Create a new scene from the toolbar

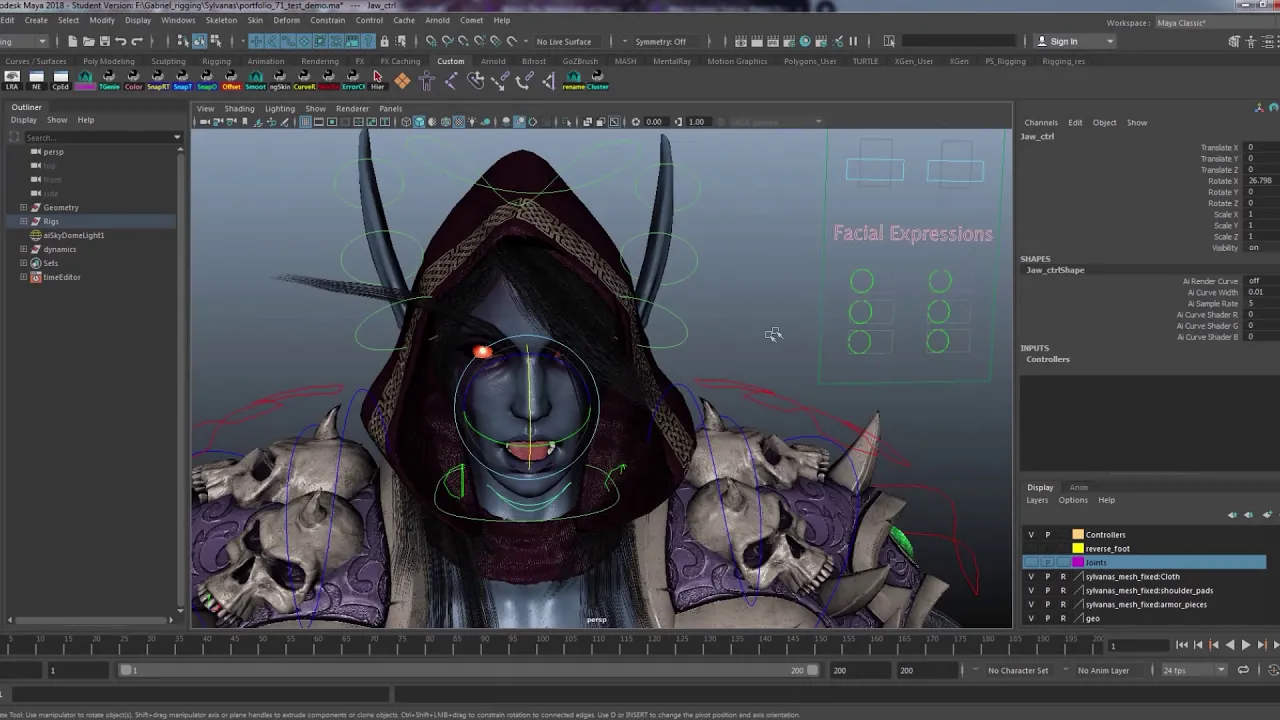point(72,41)
